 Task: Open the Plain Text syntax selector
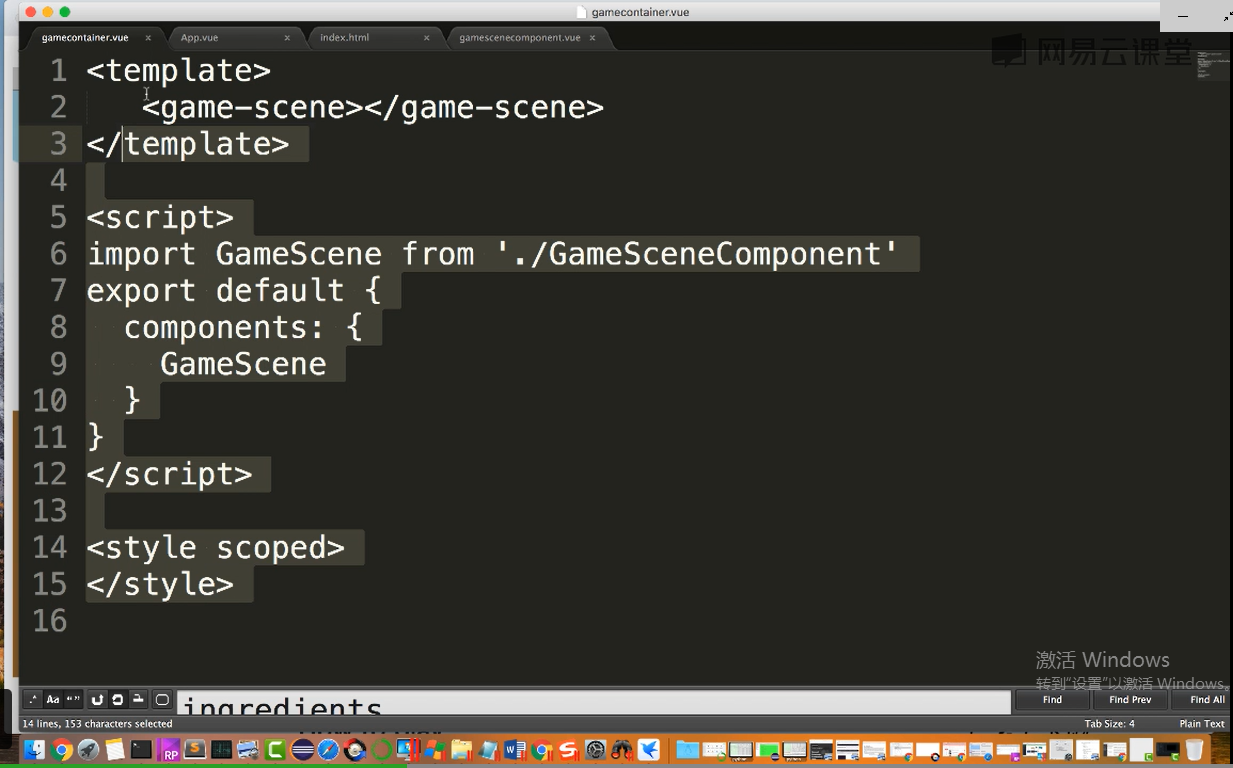1201,724
